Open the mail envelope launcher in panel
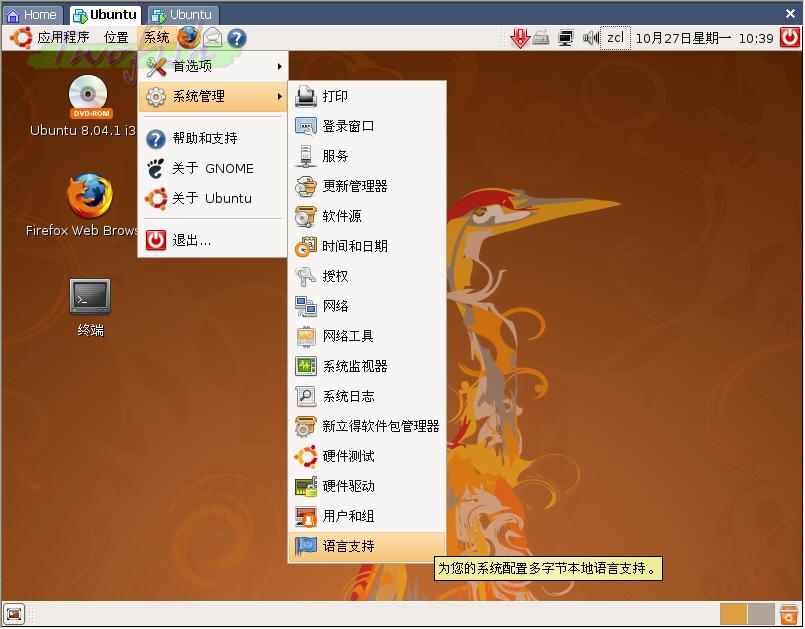The width and height of the screenshot is (805, 629). pyautogui.click(x=213, y=38)
